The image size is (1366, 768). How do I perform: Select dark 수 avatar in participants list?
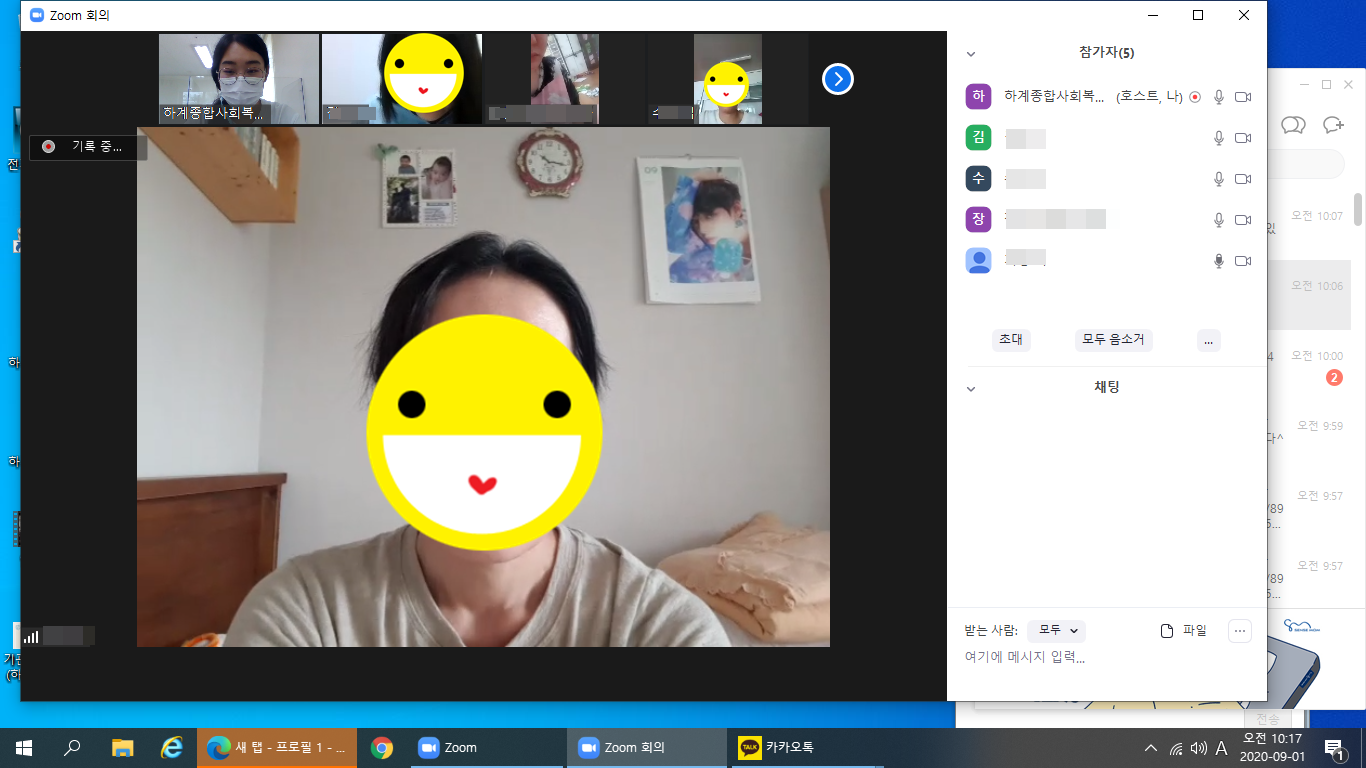click(978, 179)
